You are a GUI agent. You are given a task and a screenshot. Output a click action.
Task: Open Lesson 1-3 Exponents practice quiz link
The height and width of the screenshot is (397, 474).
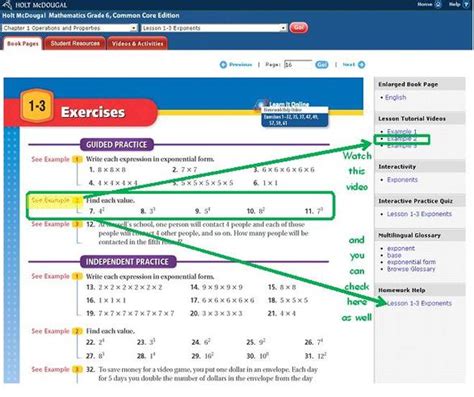[x=419, y=214]
